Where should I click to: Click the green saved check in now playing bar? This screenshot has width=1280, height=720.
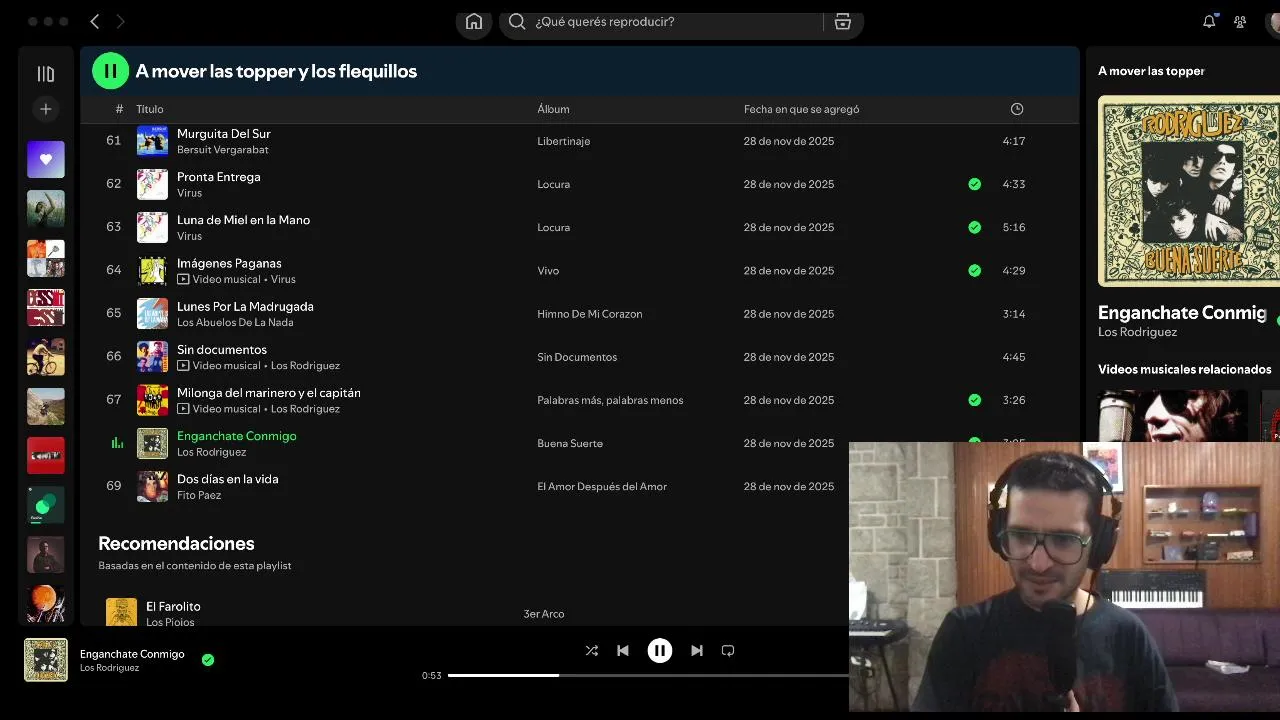point(208,660)
